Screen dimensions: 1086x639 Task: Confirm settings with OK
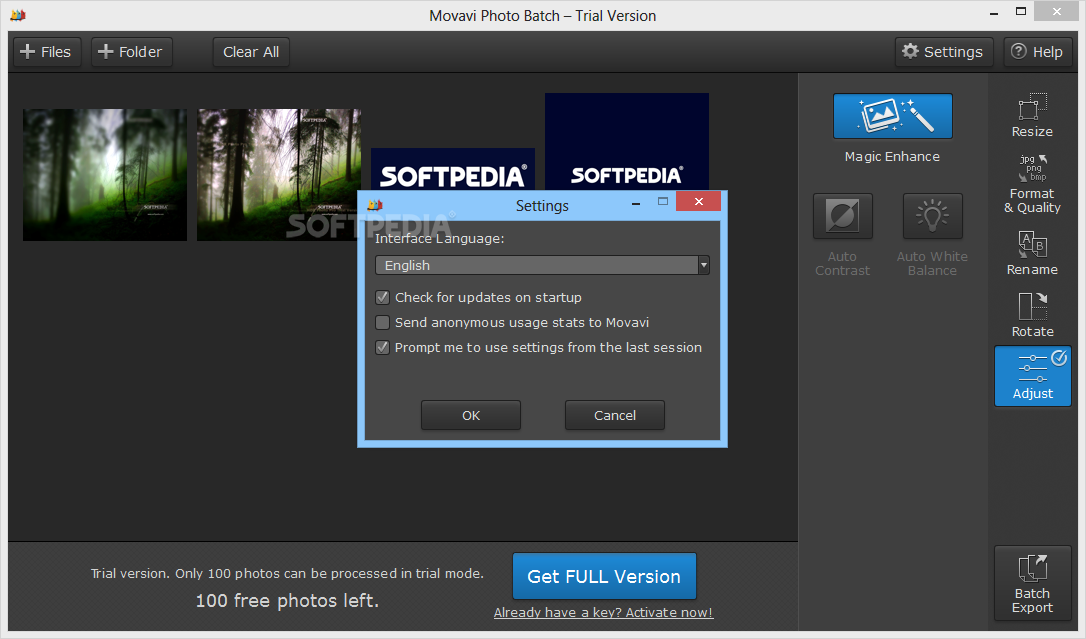pos(471,415)
